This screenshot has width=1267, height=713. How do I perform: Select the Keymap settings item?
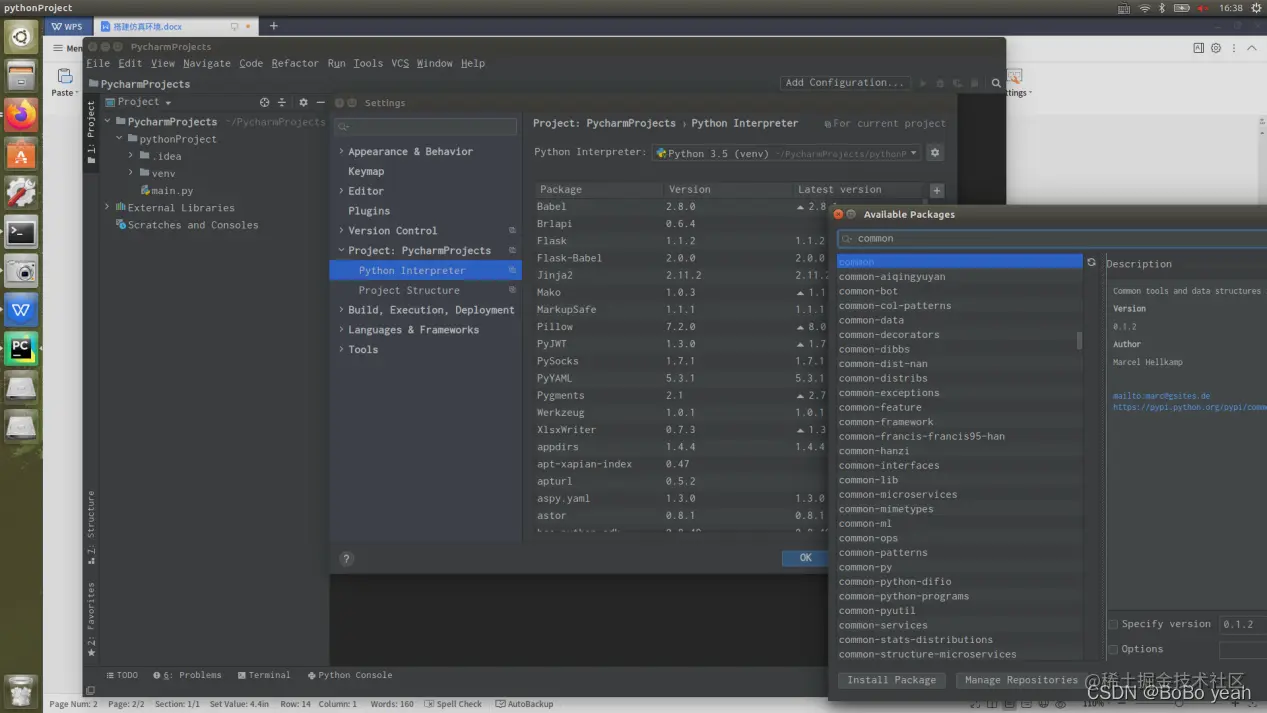[366, 171]
